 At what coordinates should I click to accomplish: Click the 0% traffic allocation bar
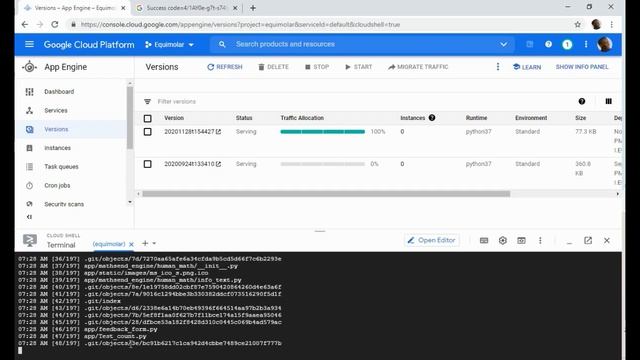pos(322,164)
